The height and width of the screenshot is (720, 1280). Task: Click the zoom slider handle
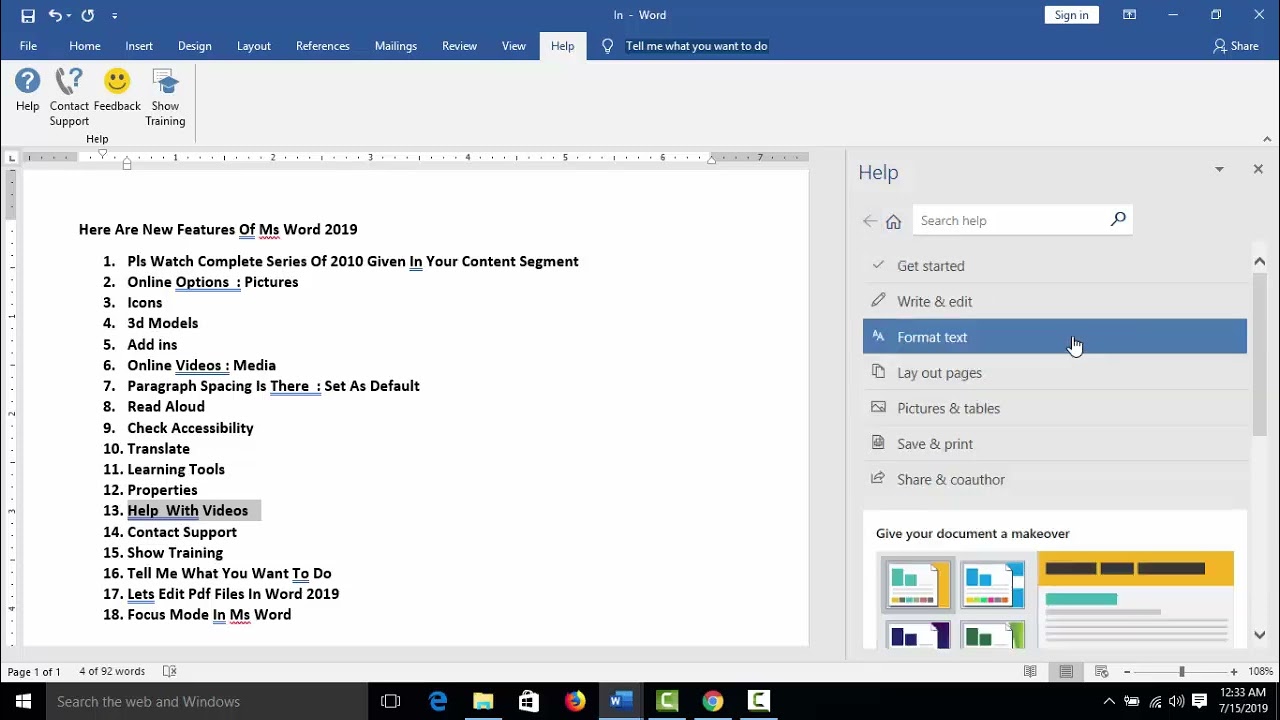tap(1181, 672)
